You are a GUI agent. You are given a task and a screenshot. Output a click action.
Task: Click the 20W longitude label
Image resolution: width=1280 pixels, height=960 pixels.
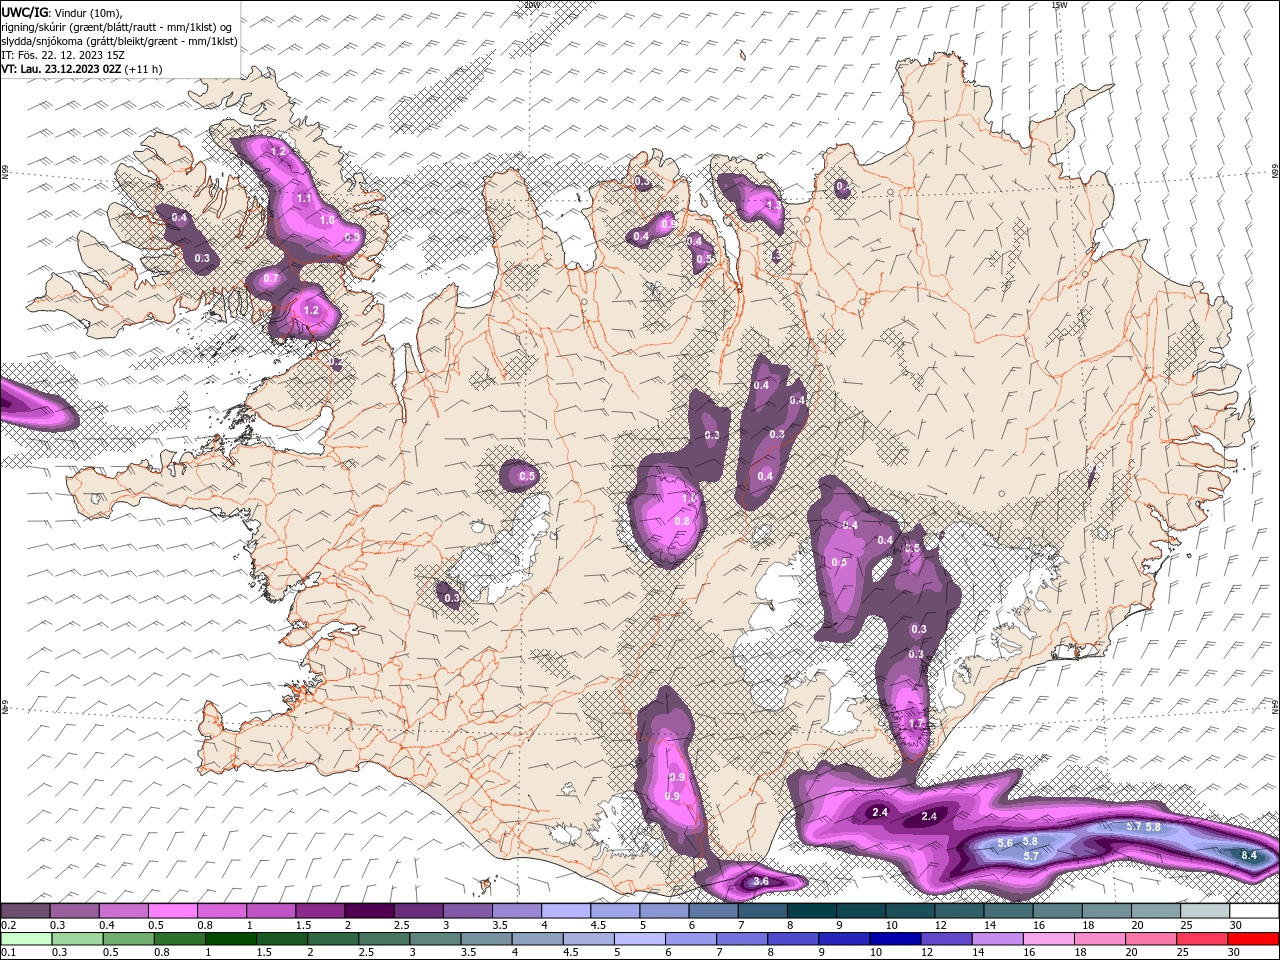coord(532,5)
